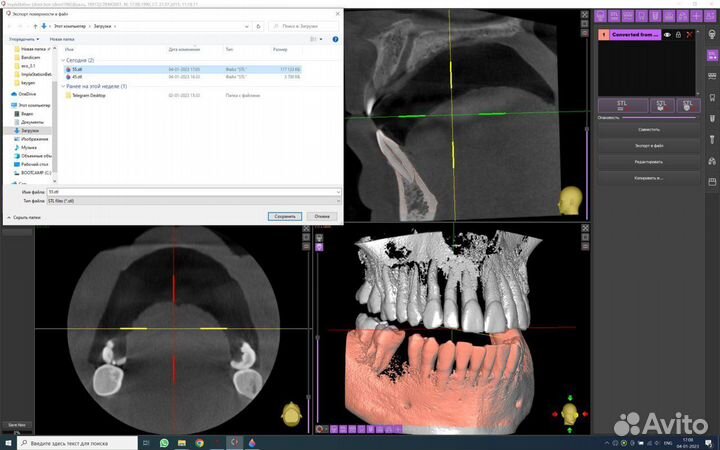This screenshot has height=450, width=720.
Task: Collapse folders with Скрыть папки
Action: point(26,216)
